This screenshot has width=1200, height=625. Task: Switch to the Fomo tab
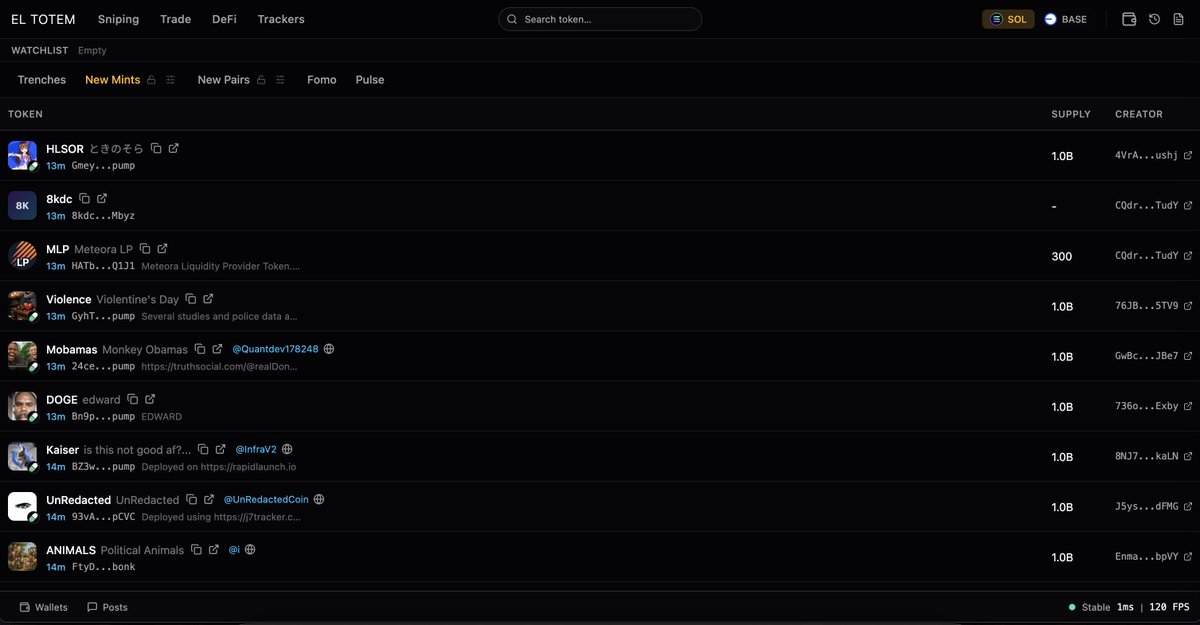tap(322, 80)
